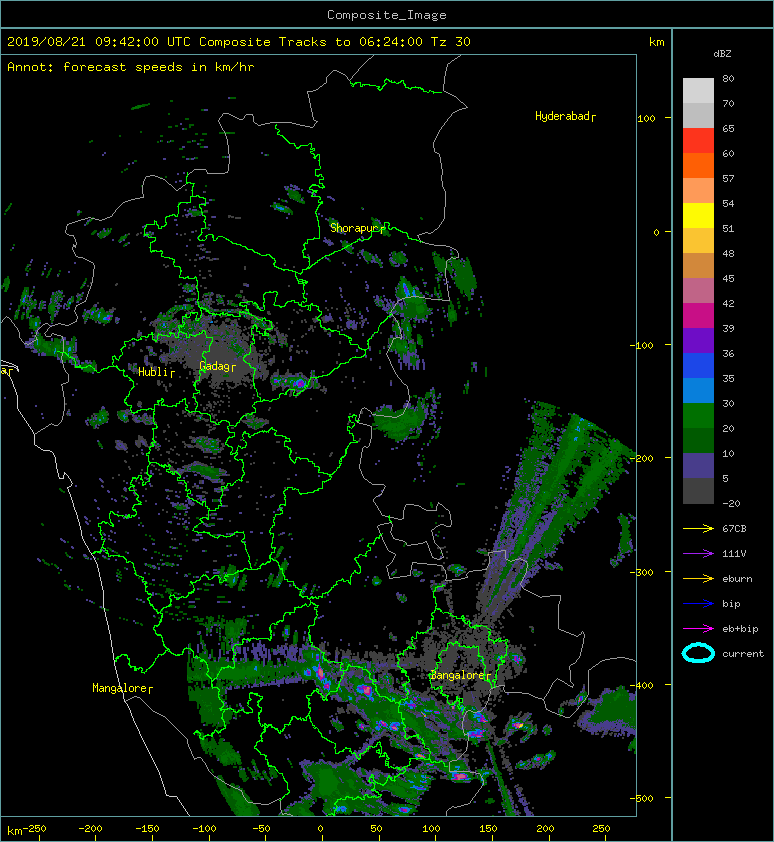
Task: Click the 36 value on dBZ scale
Action: tap(728, 353)
